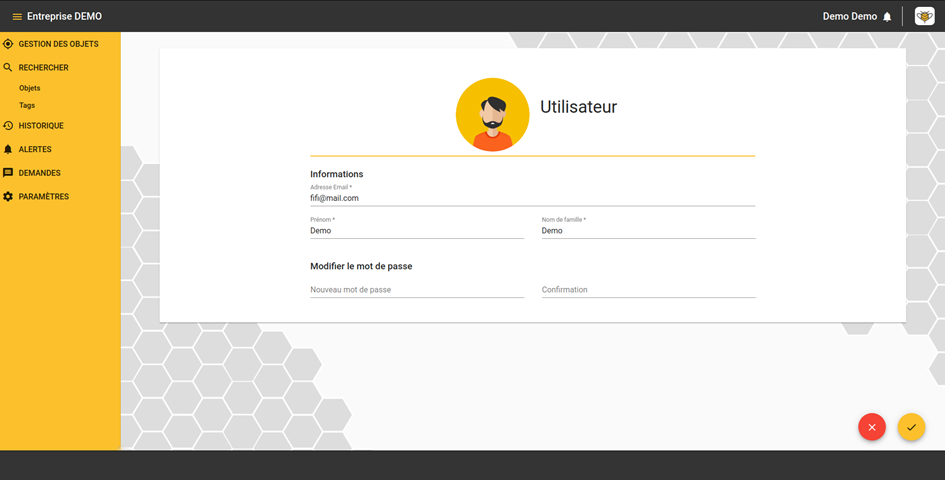Click the Demo Demo username
Screen dimensions: 945x480
point(850,16)
